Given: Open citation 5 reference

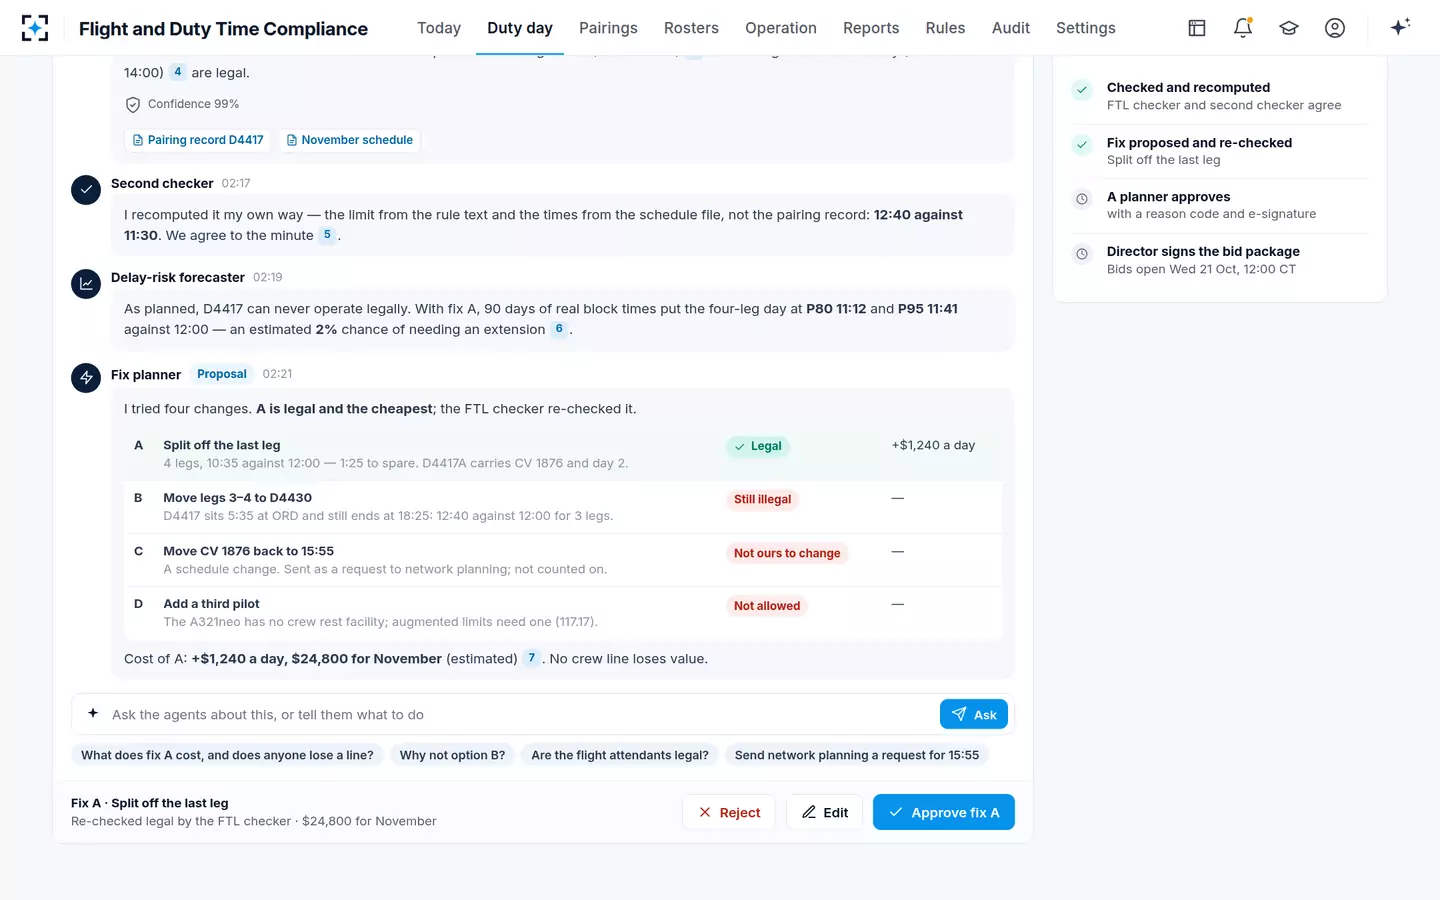Looking at the screenshot, I should (x=327, y=235).
